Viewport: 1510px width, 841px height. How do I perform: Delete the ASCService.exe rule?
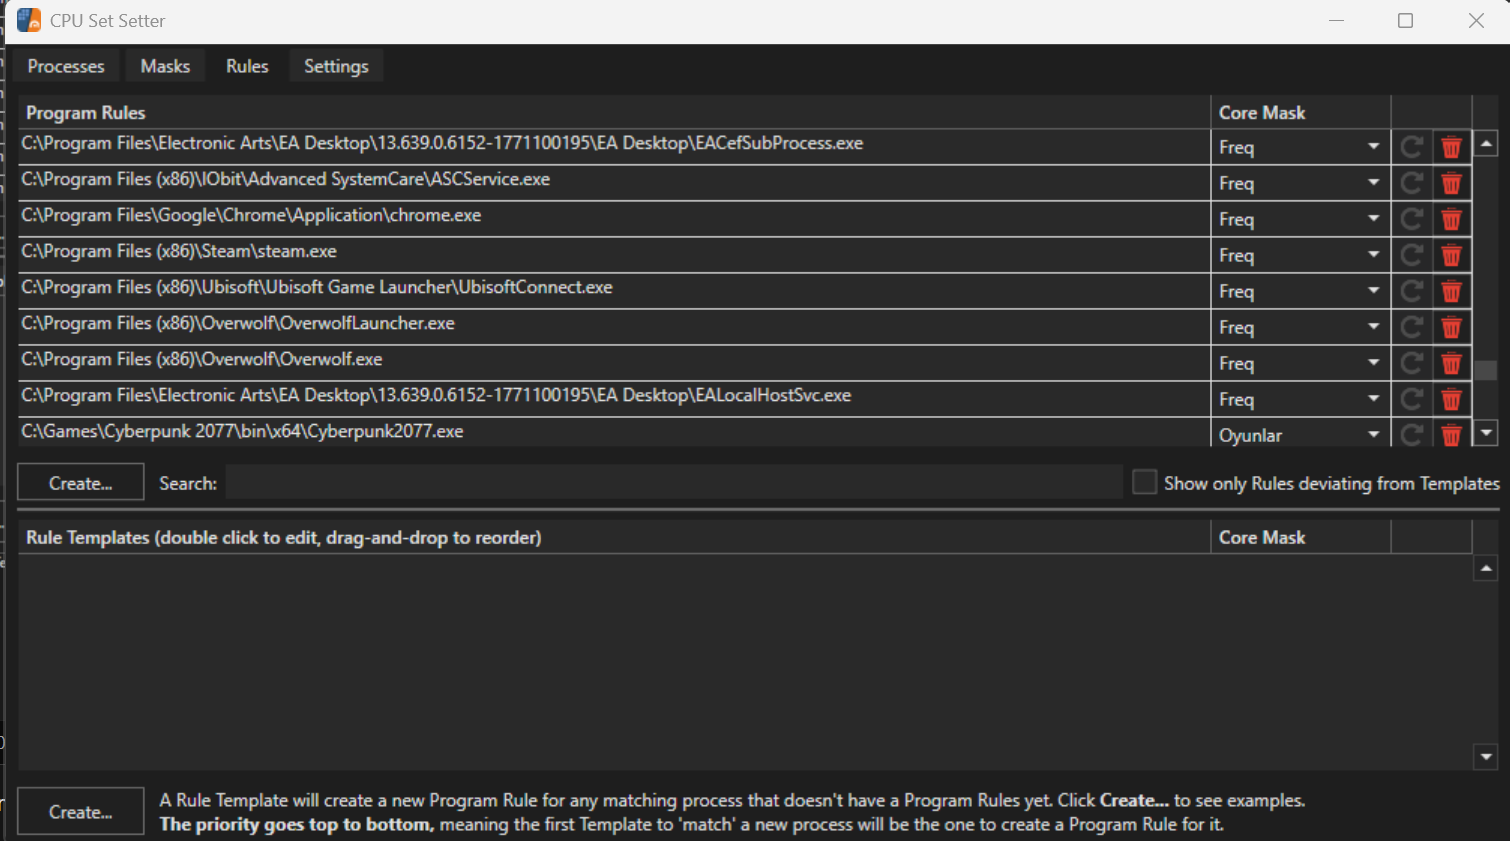(1451, 184)
